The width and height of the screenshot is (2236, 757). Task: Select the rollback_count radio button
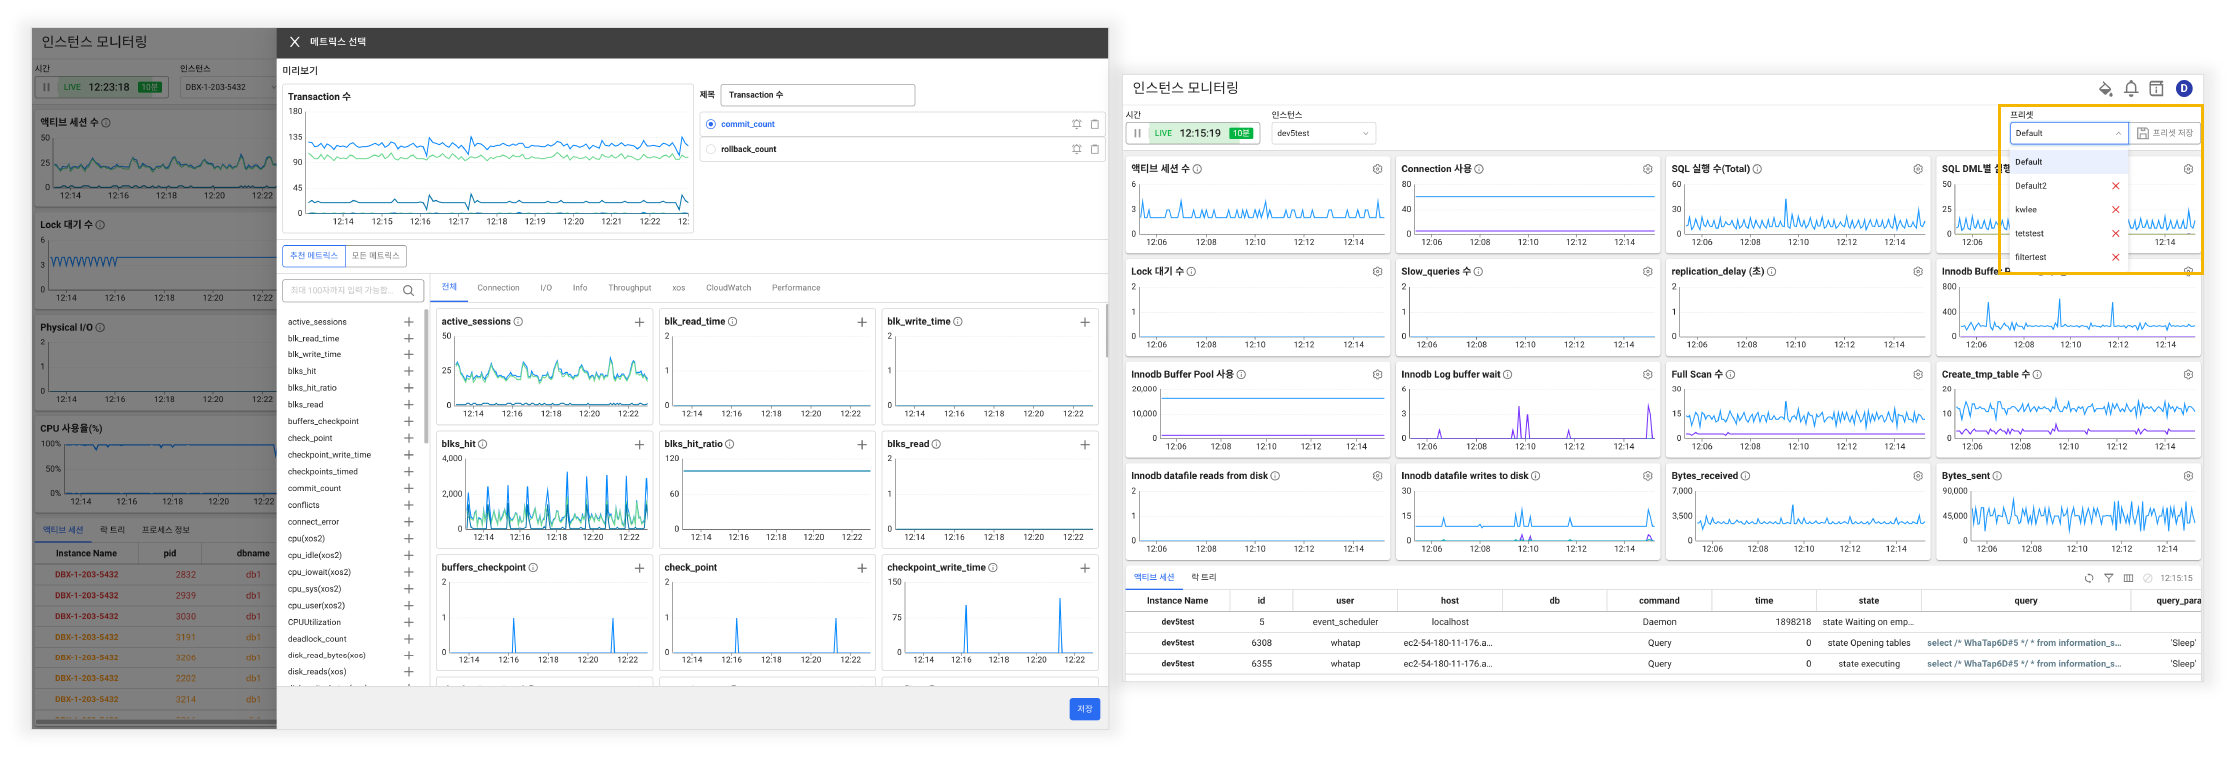coord(711,149)
